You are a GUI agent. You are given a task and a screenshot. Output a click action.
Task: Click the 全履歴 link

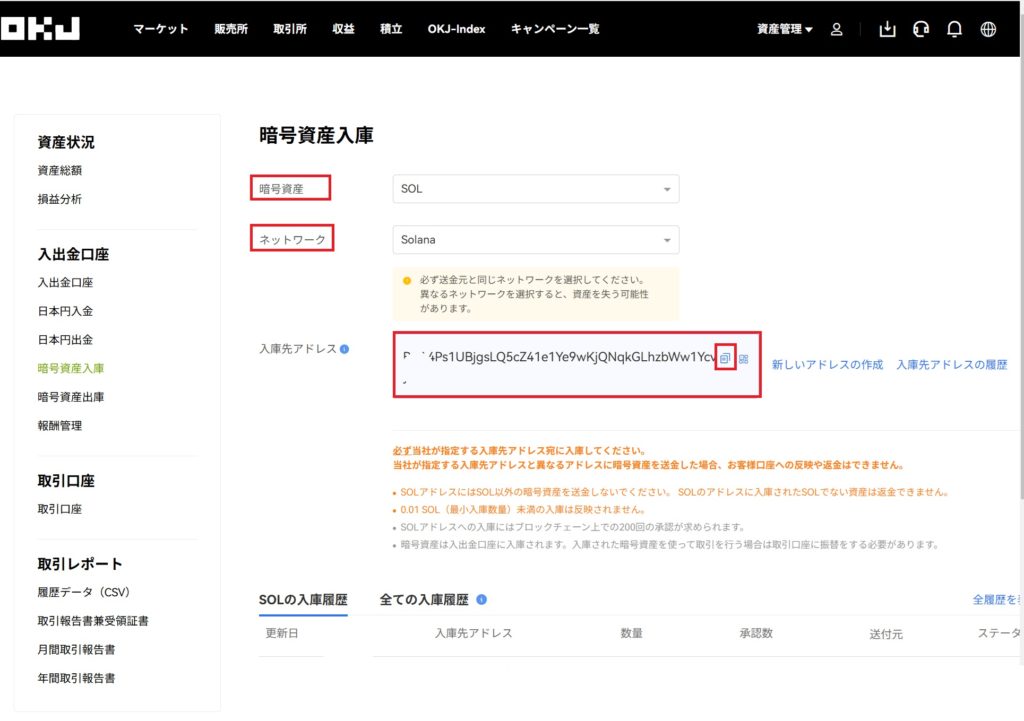pyautogui.click(x=998, y=600)
